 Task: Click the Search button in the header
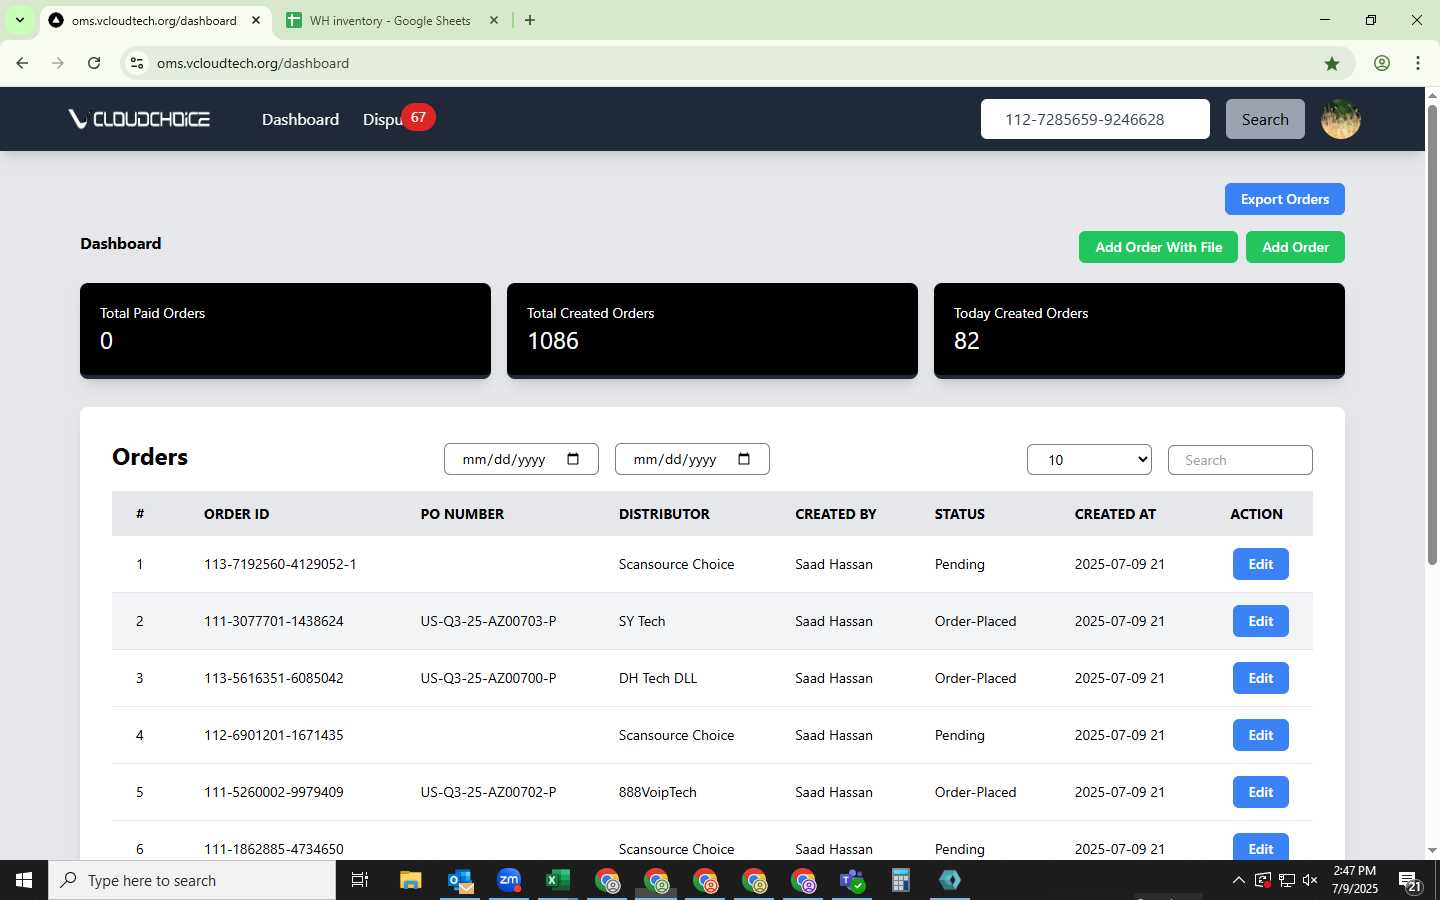pyautogui.click(x=1265, y=119)
